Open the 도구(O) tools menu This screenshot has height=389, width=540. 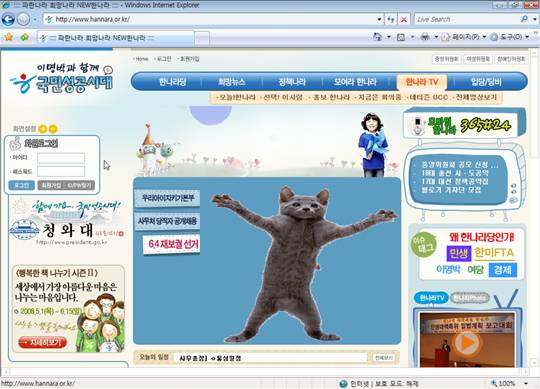pos(510,37)
